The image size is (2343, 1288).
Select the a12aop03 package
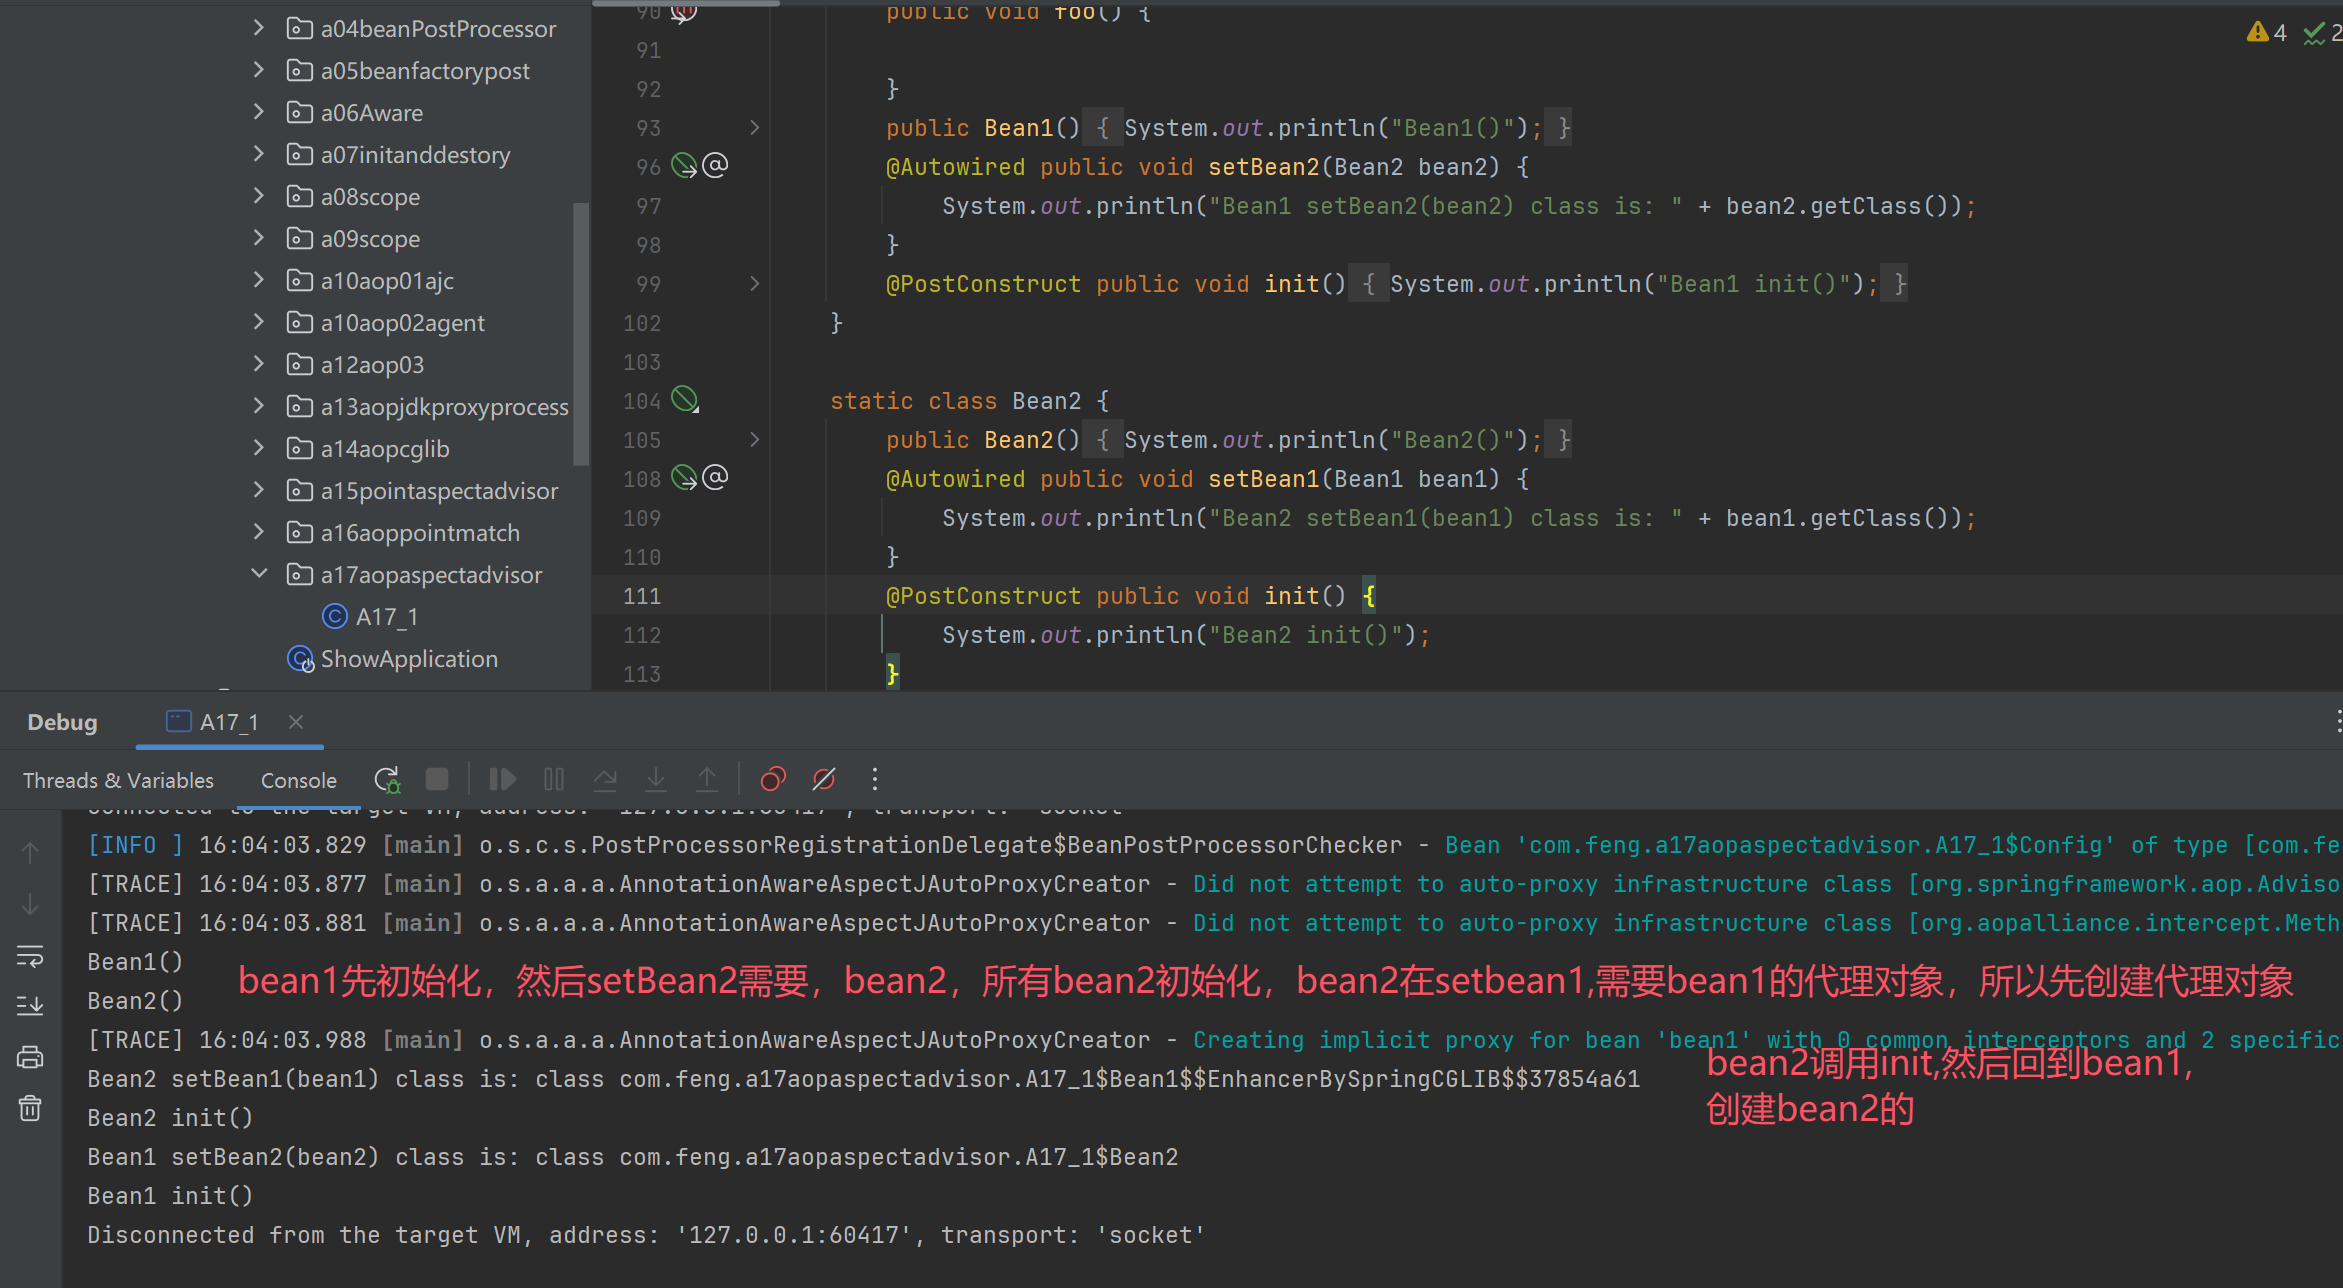(372, 365)
